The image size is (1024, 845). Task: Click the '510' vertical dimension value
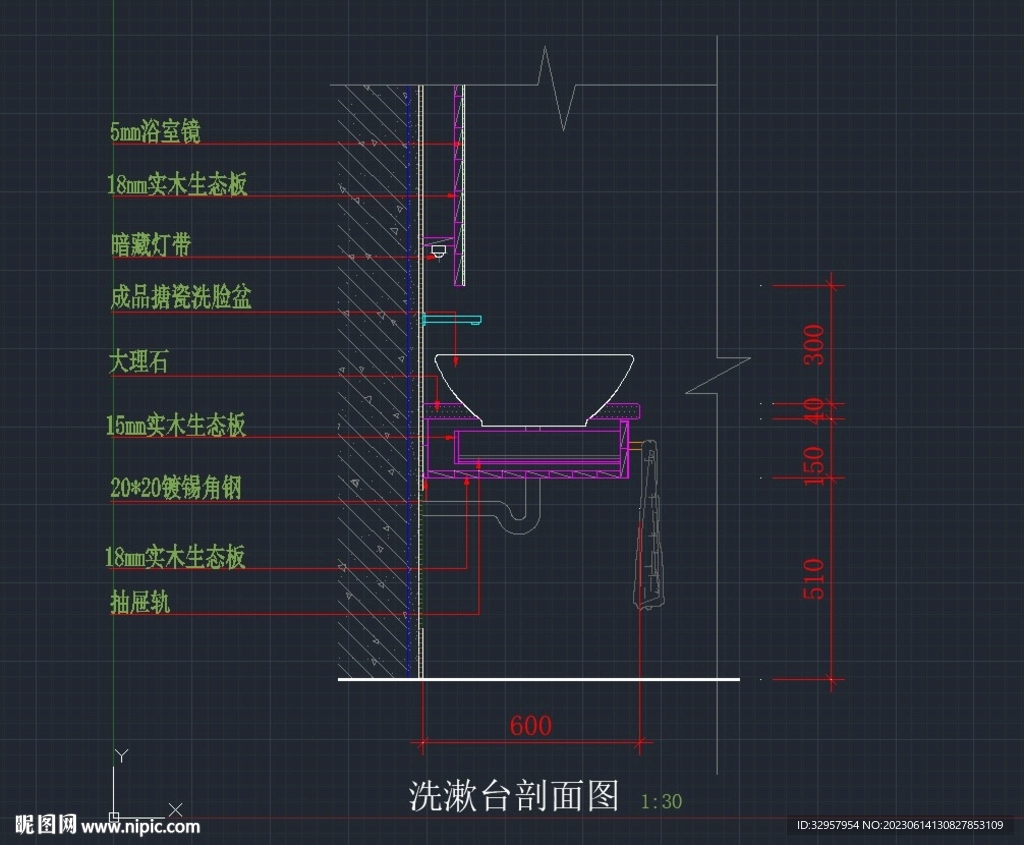coord(814,579)
